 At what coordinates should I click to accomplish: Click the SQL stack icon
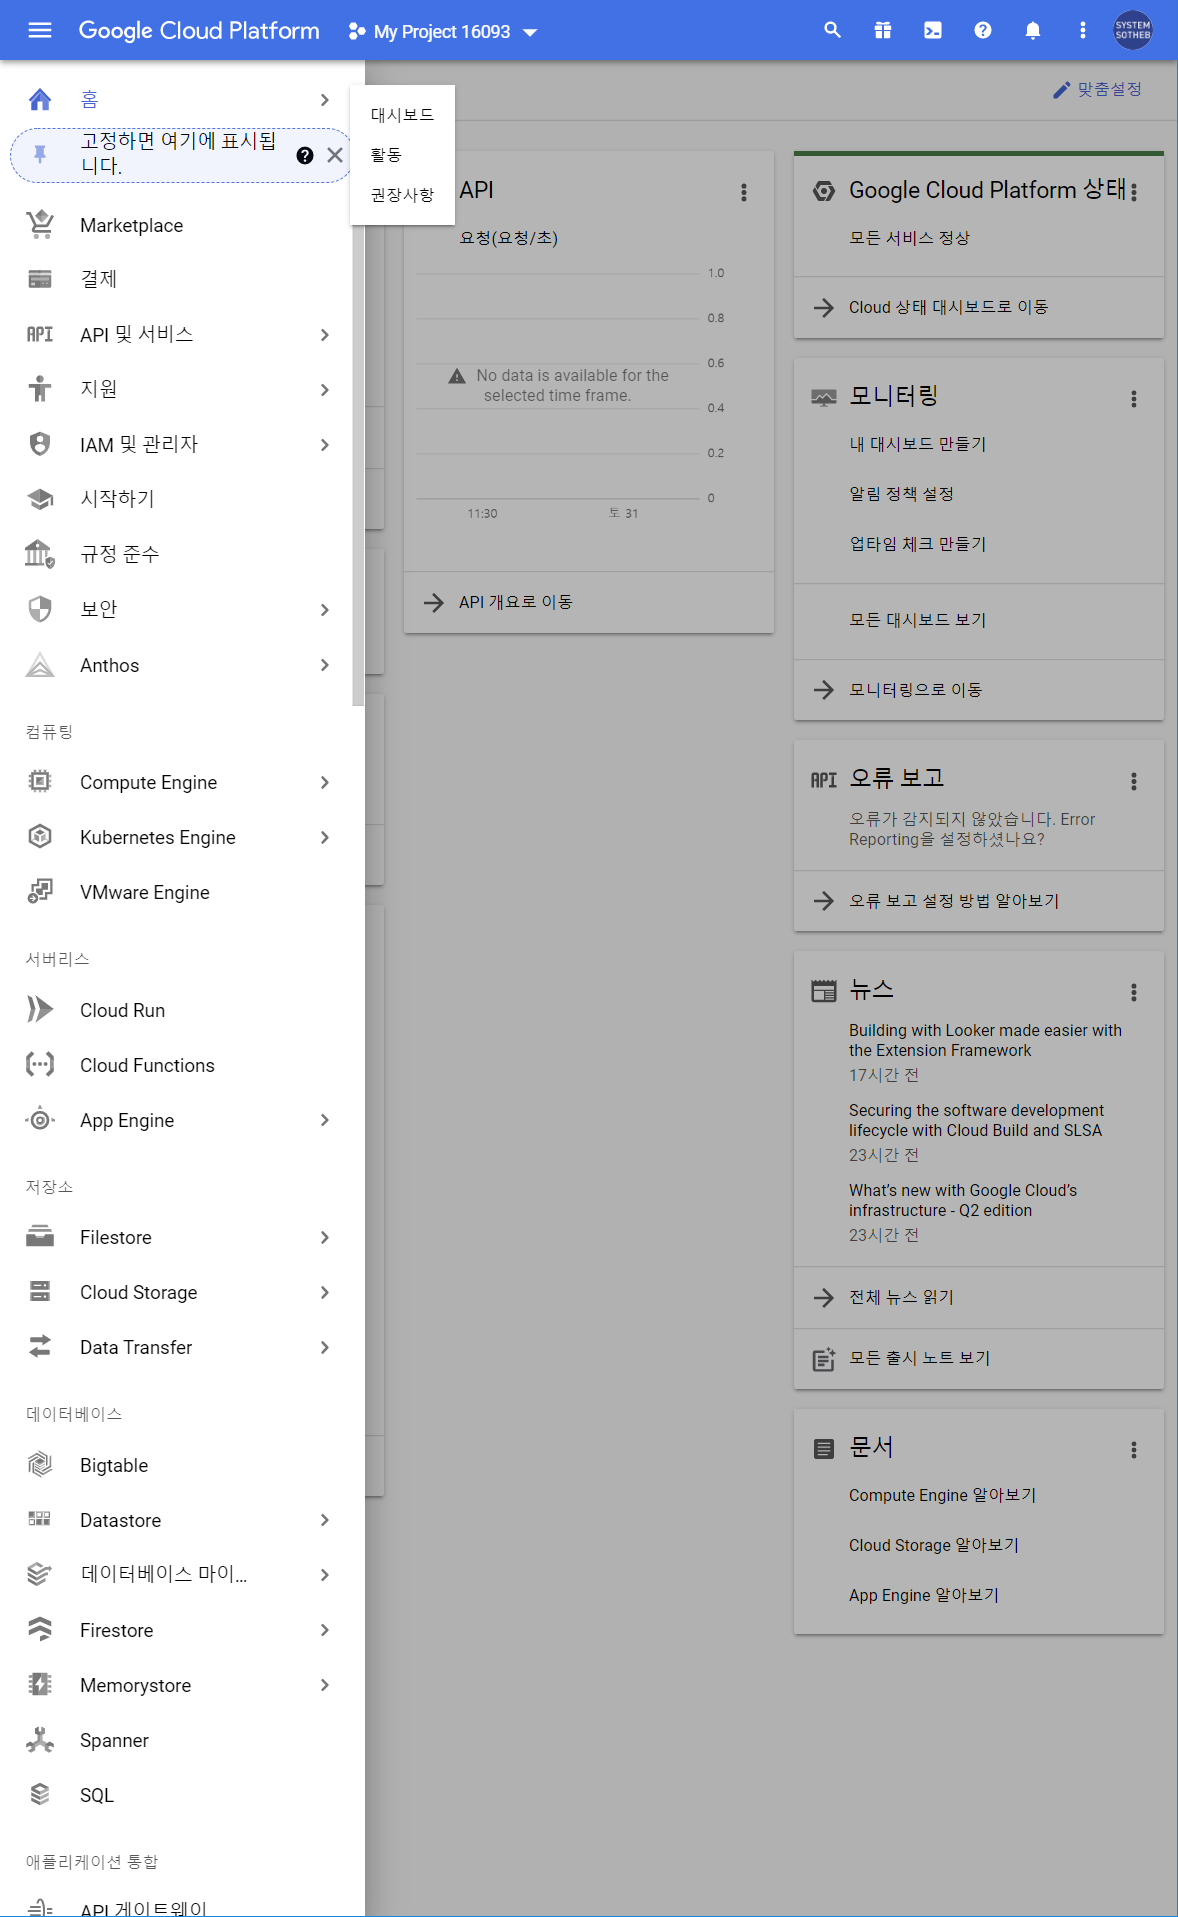click(40, 1795)
